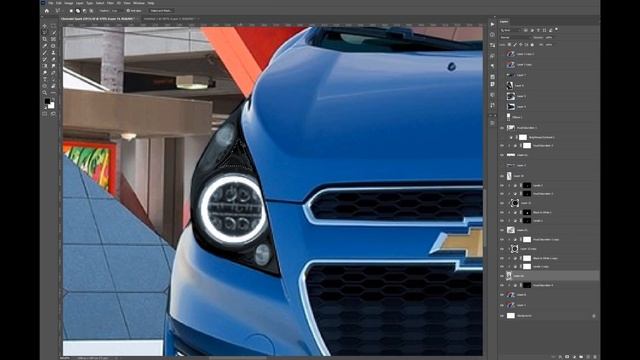This screenshot has width=640, height=360.
Task: Click Background layer lock icon
Action: 593,316
